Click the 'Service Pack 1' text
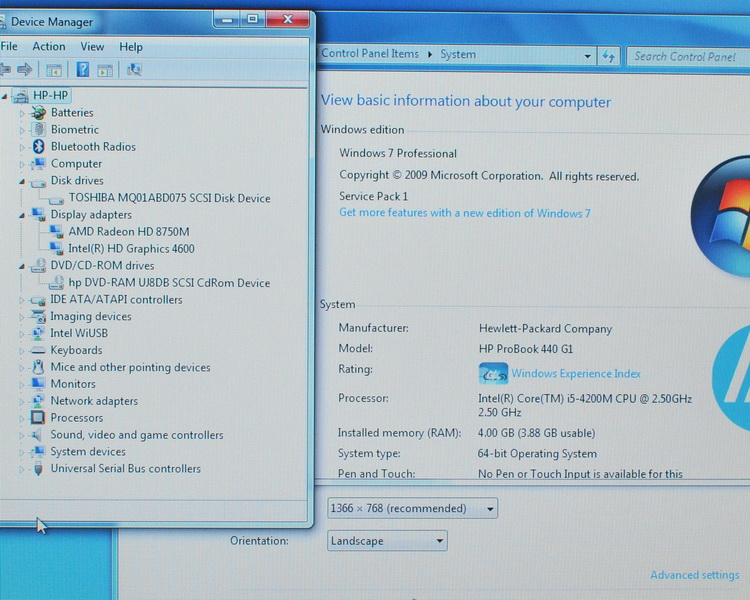 click(x=374, y=197)
